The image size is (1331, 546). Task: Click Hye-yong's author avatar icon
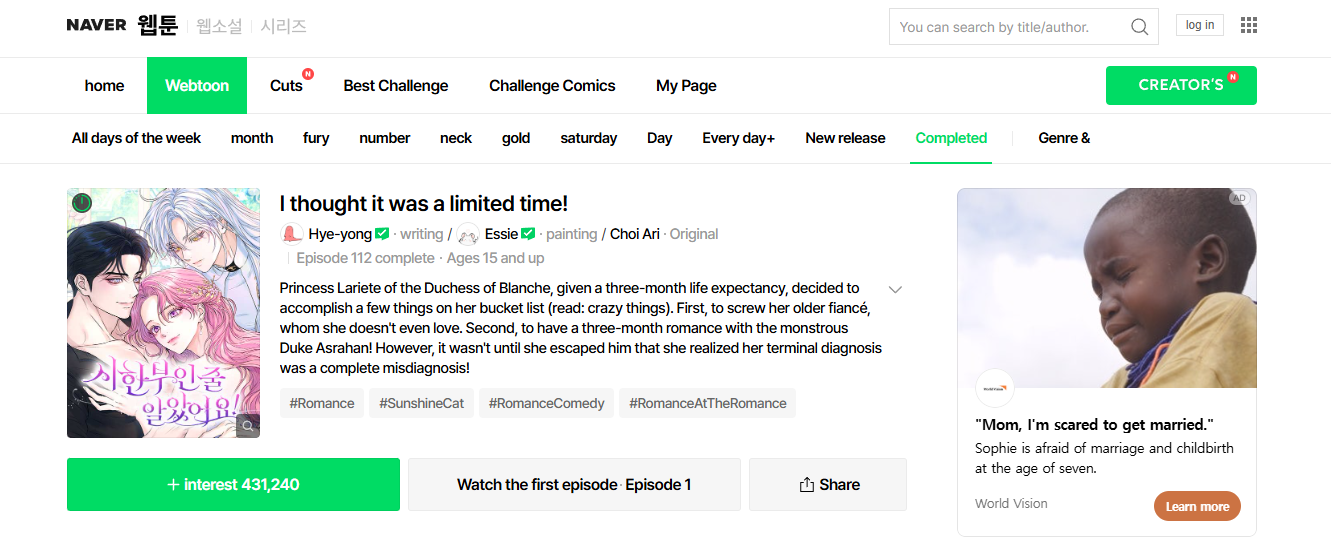pos(292,234)
